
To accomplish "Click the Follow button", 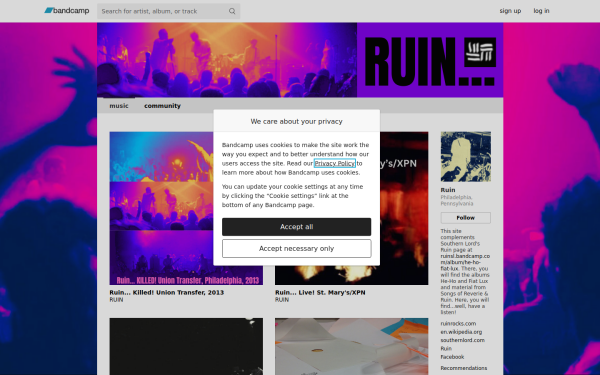I will 466,218.
